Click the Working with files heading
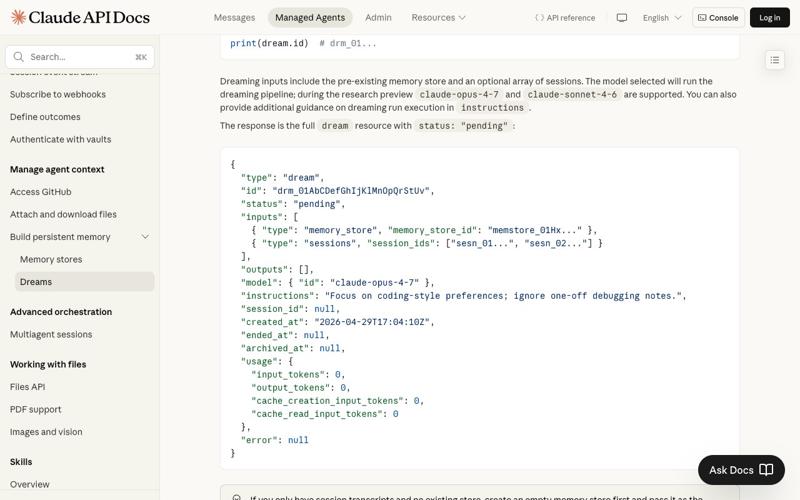The height and width of the screenshot is (500, 800). click(x=48, y=364)
